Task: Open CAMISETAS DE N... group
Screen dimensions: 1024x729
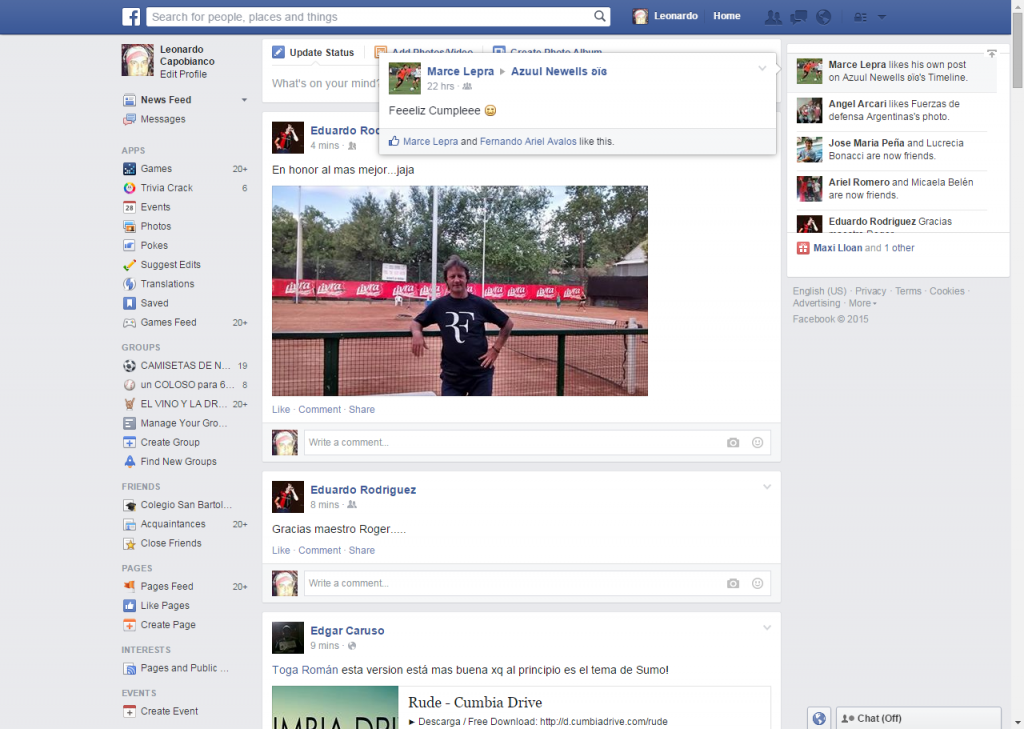Action: click(185, 366)
